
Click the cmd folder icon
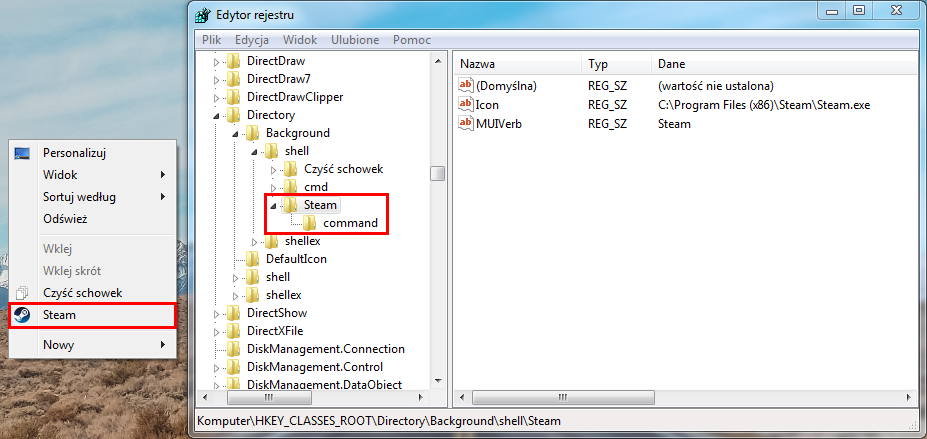(x=290, y=187)
